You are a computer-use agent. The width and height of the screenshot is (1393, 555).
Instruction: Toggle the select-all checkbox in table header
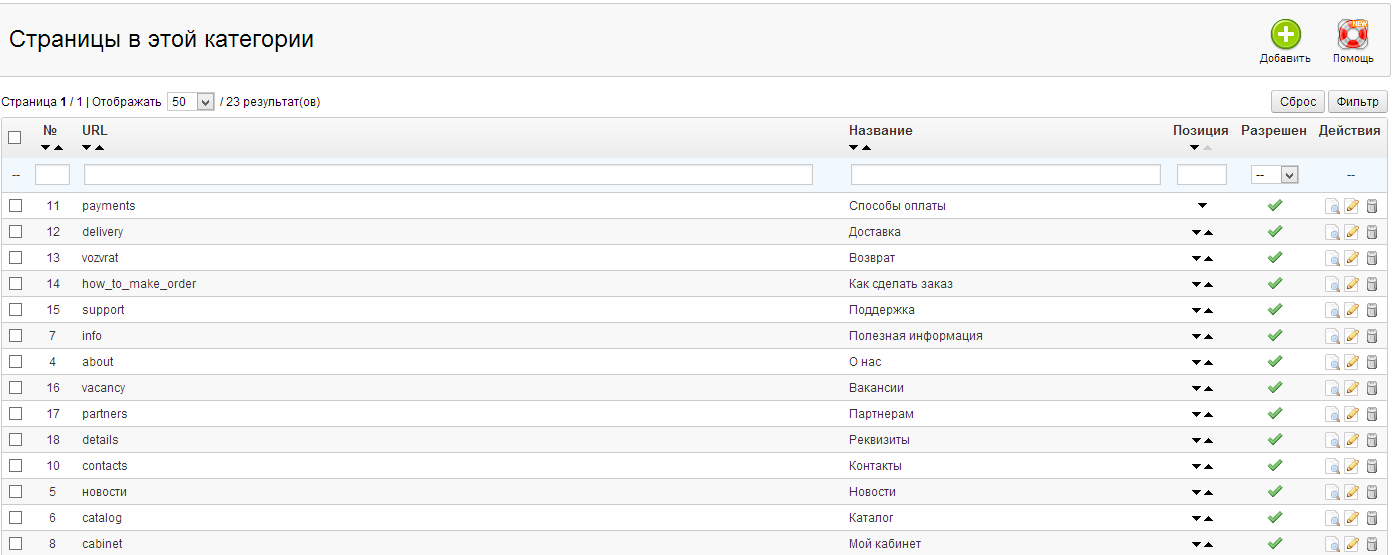(15, 138)
